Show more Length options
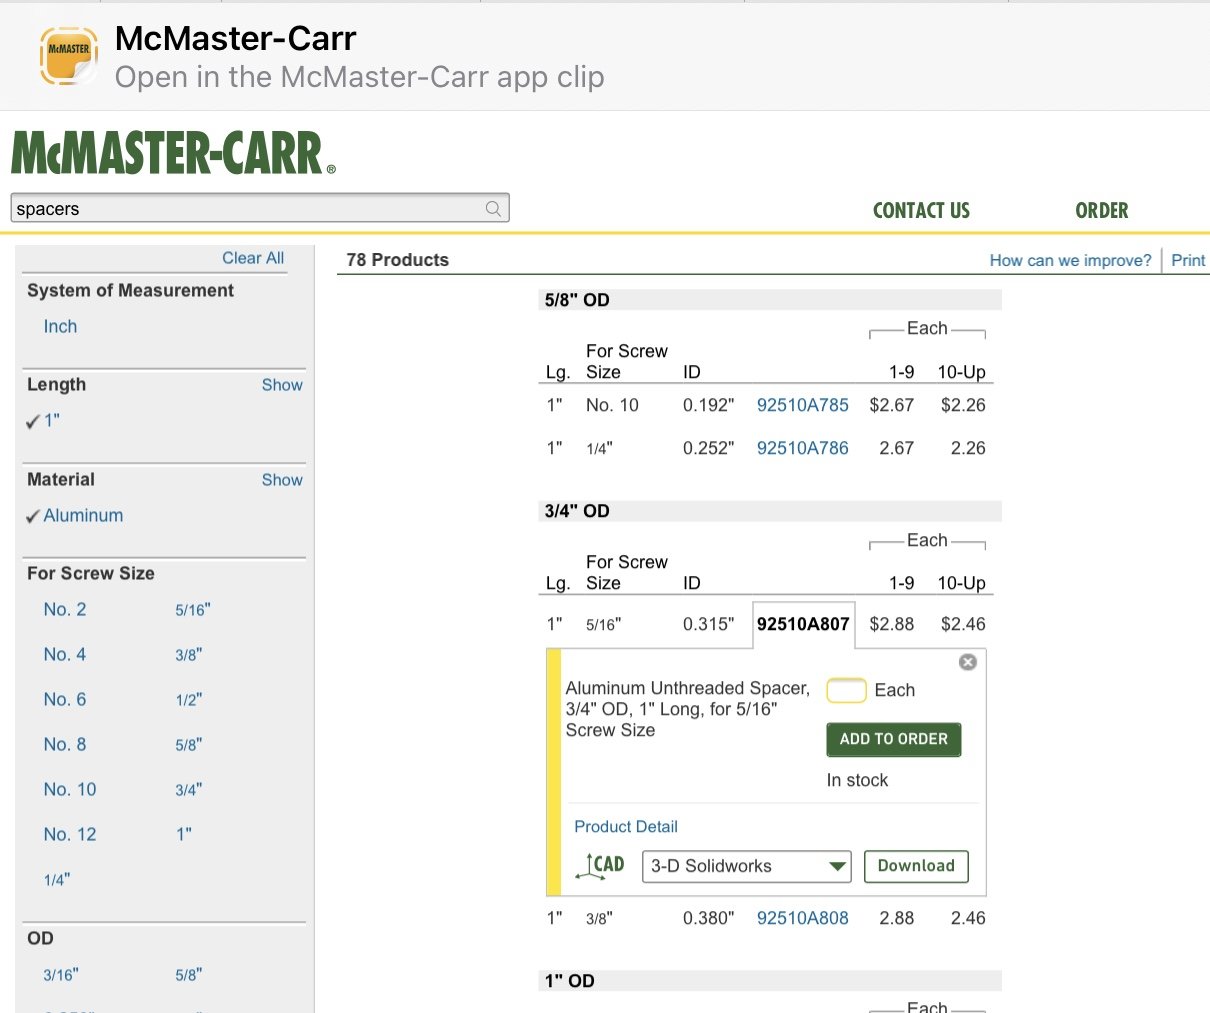The height and width of the screenshot is (1013, 1210). (x=282, y=385)
